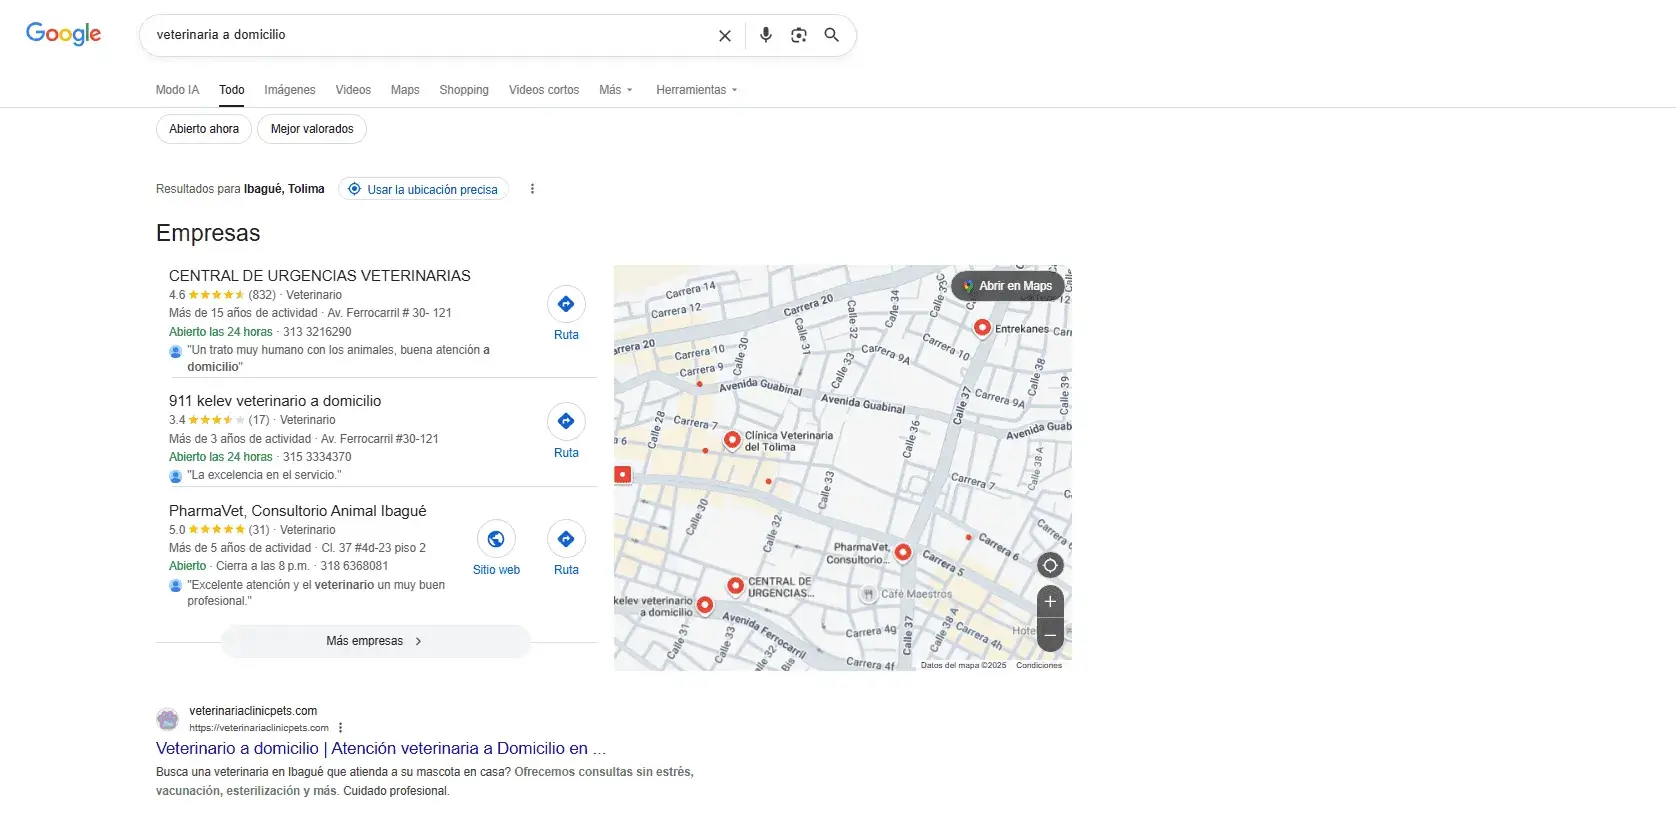
Task: Start voice search with microphone icon
Action: (x=766, y=35)
